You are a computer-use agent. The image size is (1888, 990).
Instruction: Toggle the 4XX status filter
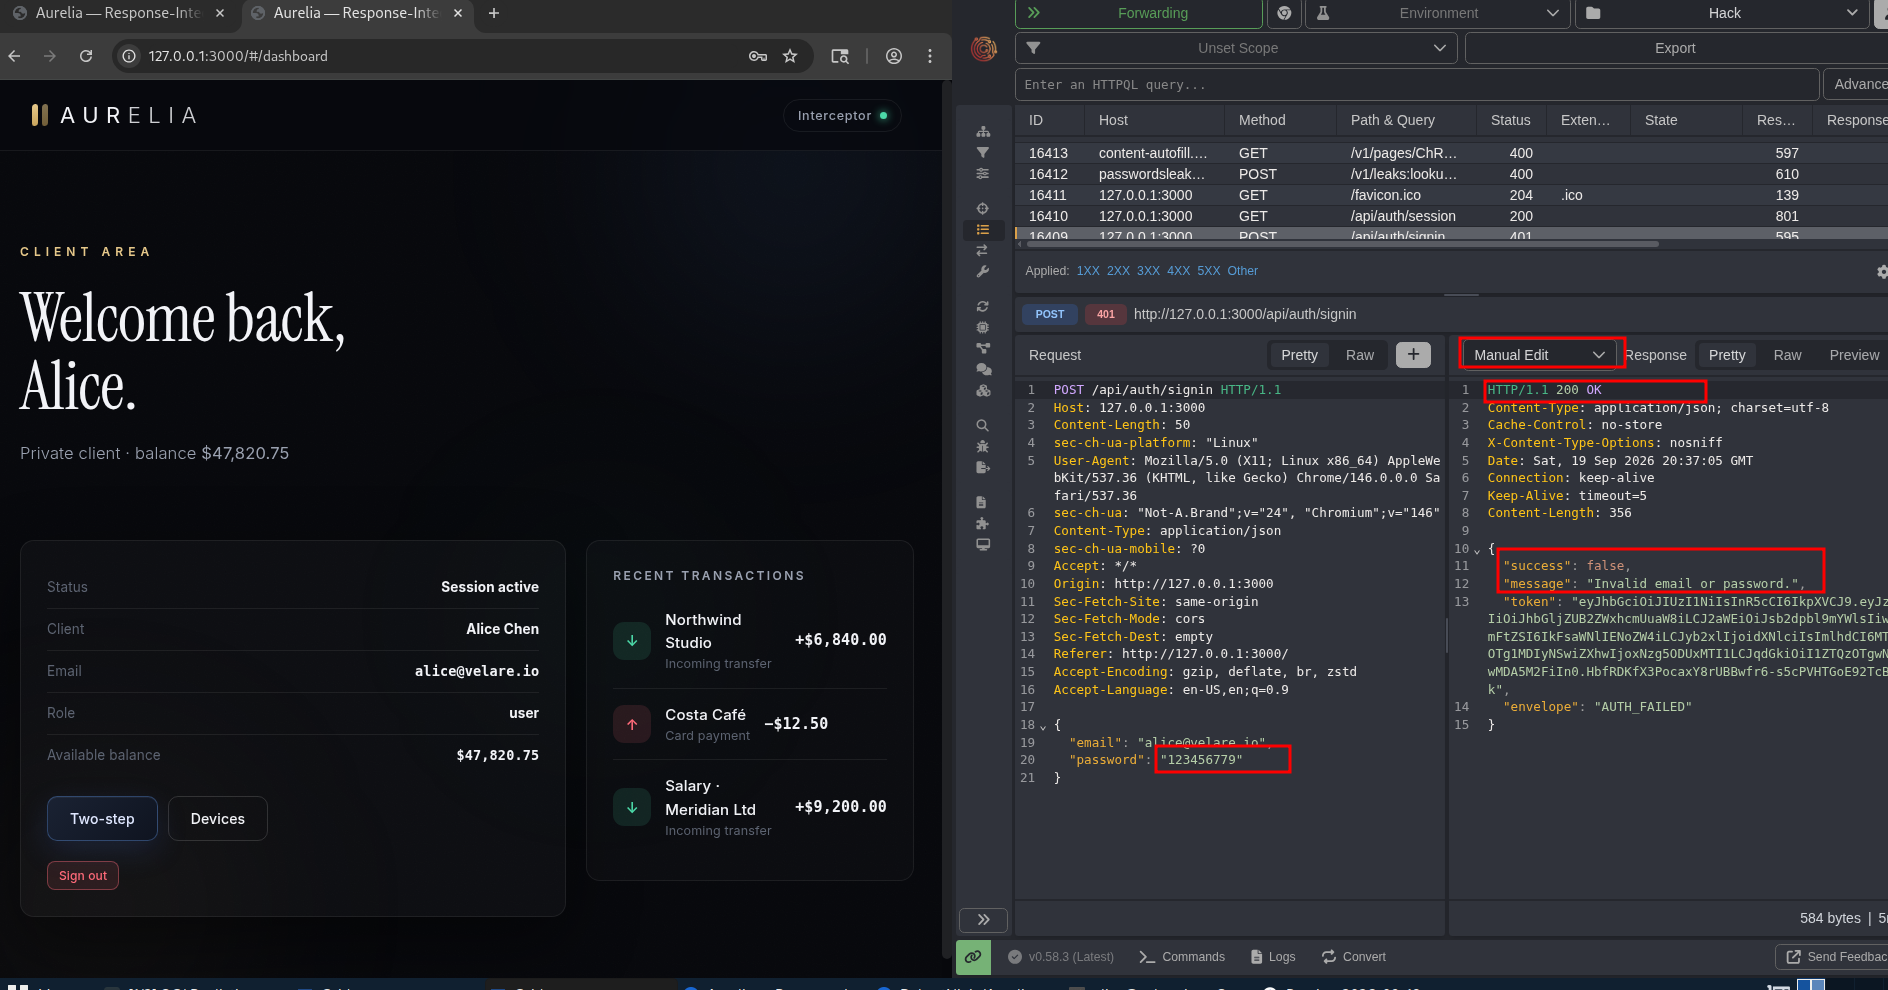tap(1178, 271)
